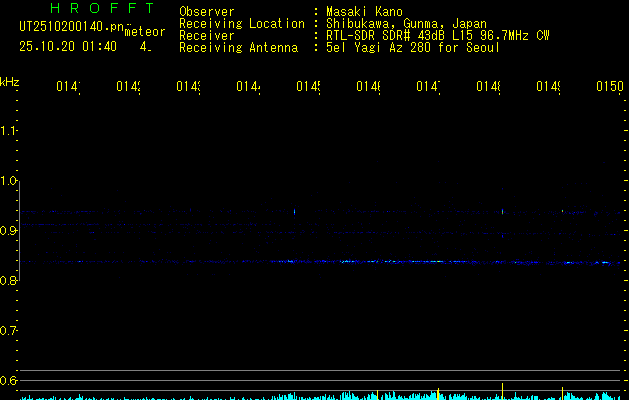
Task: Click the 0.8 frequency axis label
Action: tap(9, 280)
